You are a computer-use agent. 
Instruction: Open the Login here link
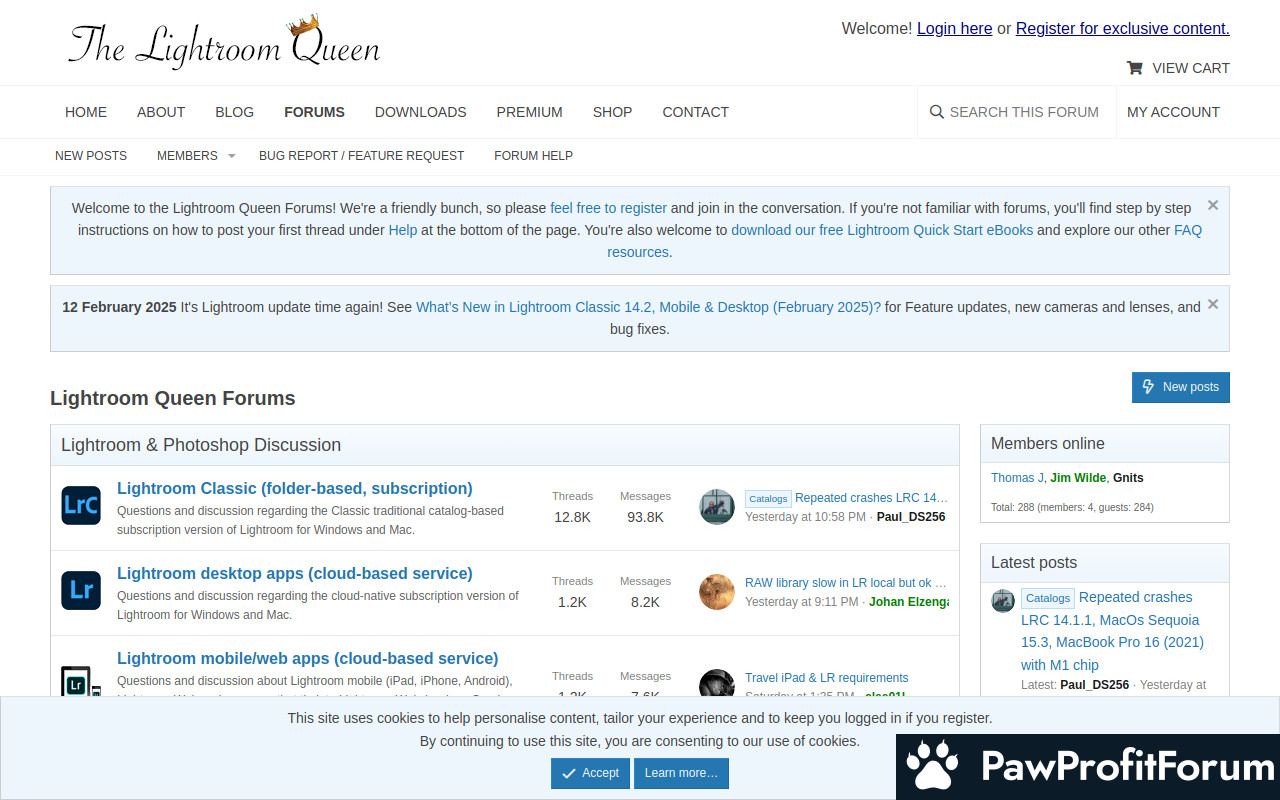(x=954, y=28)
